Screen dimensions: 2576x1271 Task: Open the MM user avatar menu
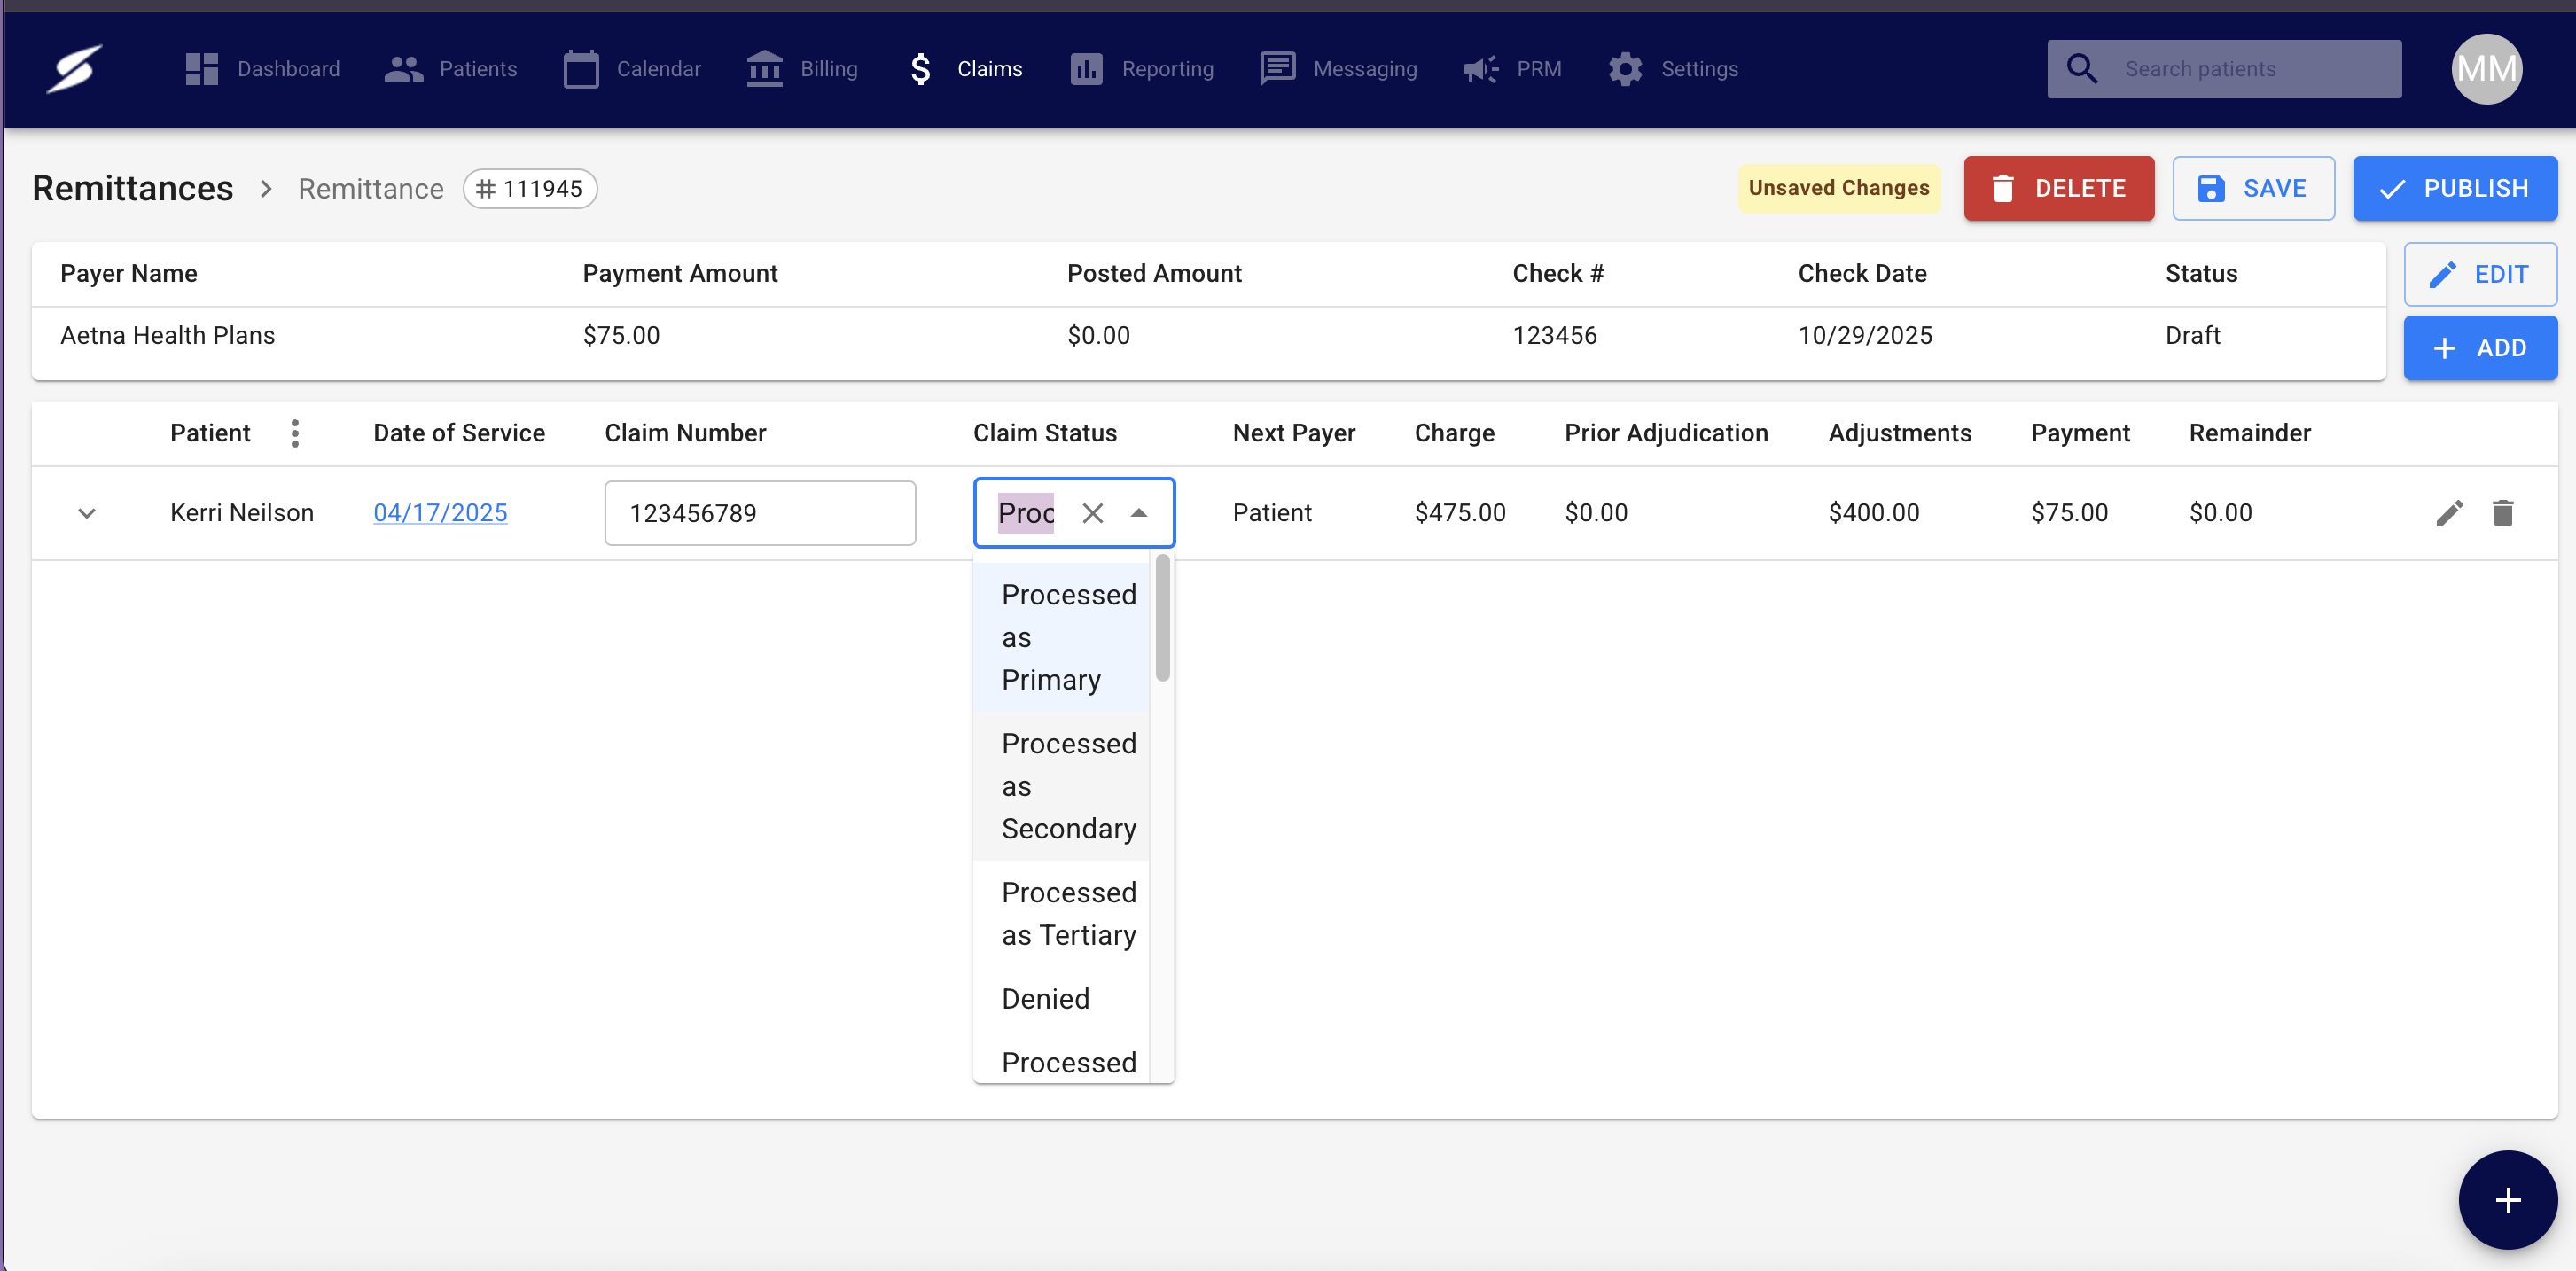coord(2486,69)
